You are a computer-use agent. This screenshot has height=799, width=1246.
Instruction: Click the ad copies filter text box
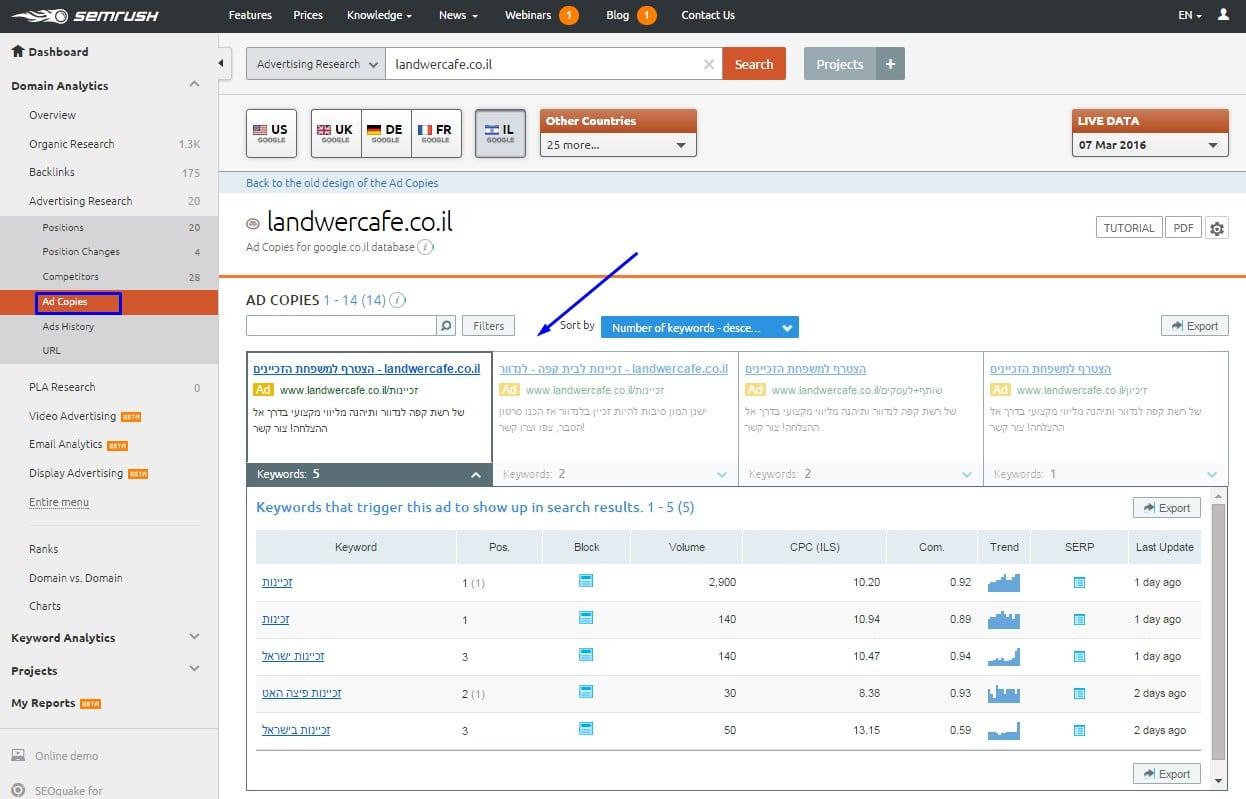pos(341,326)
